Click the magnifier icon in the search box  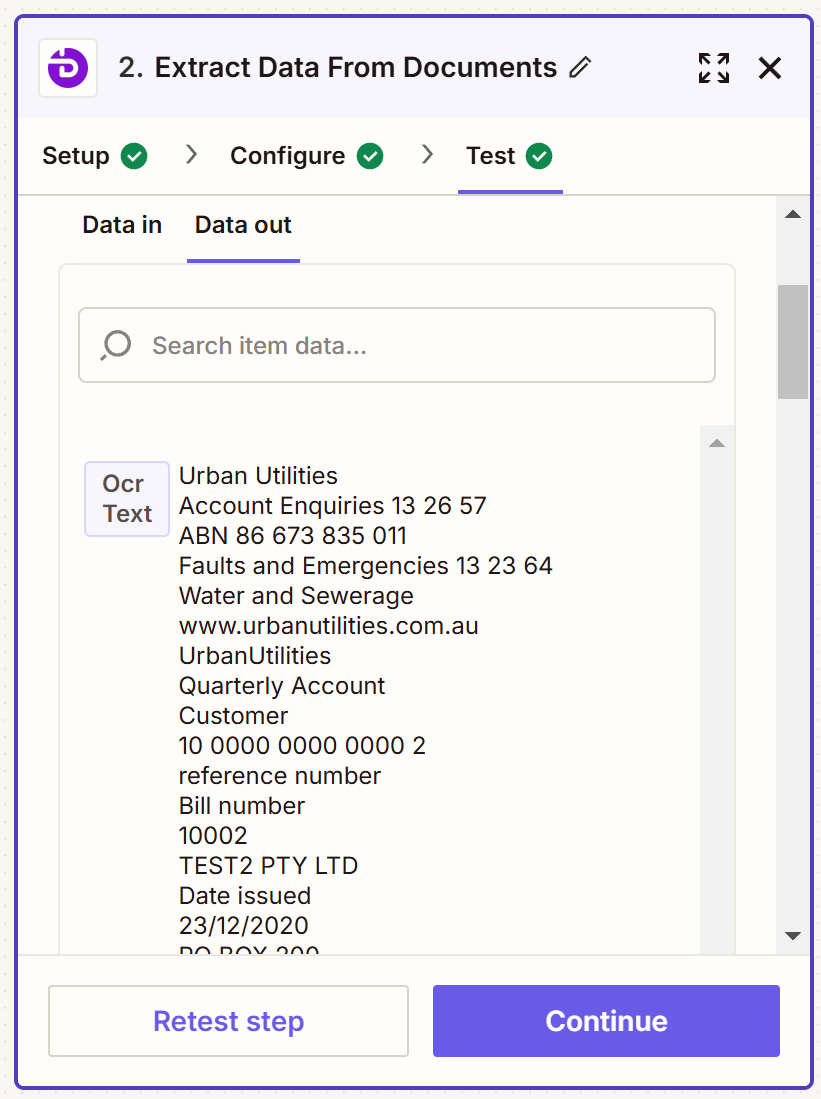[116, 345]
